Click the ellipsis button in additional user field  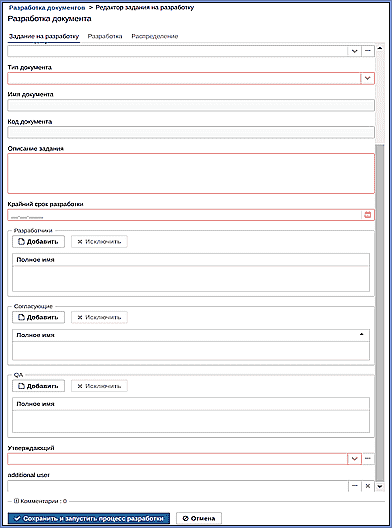point(355,486)
